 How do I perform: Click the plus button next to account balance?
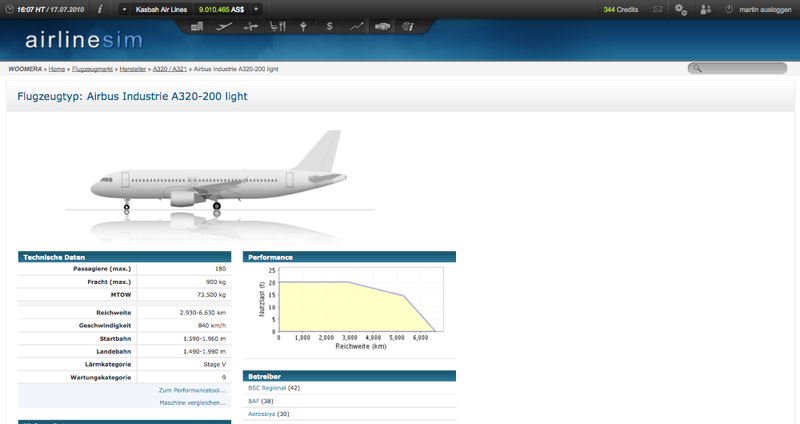(256, 9)
